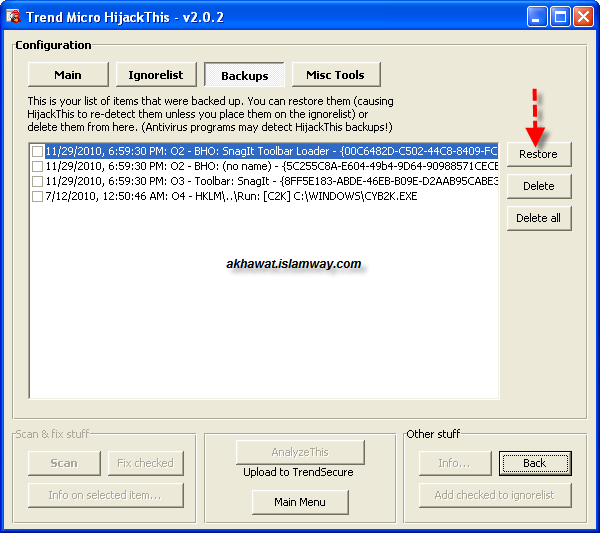Click the Delete all button
Viewport: 600px width, 533px height.
(x=539, y=218)
